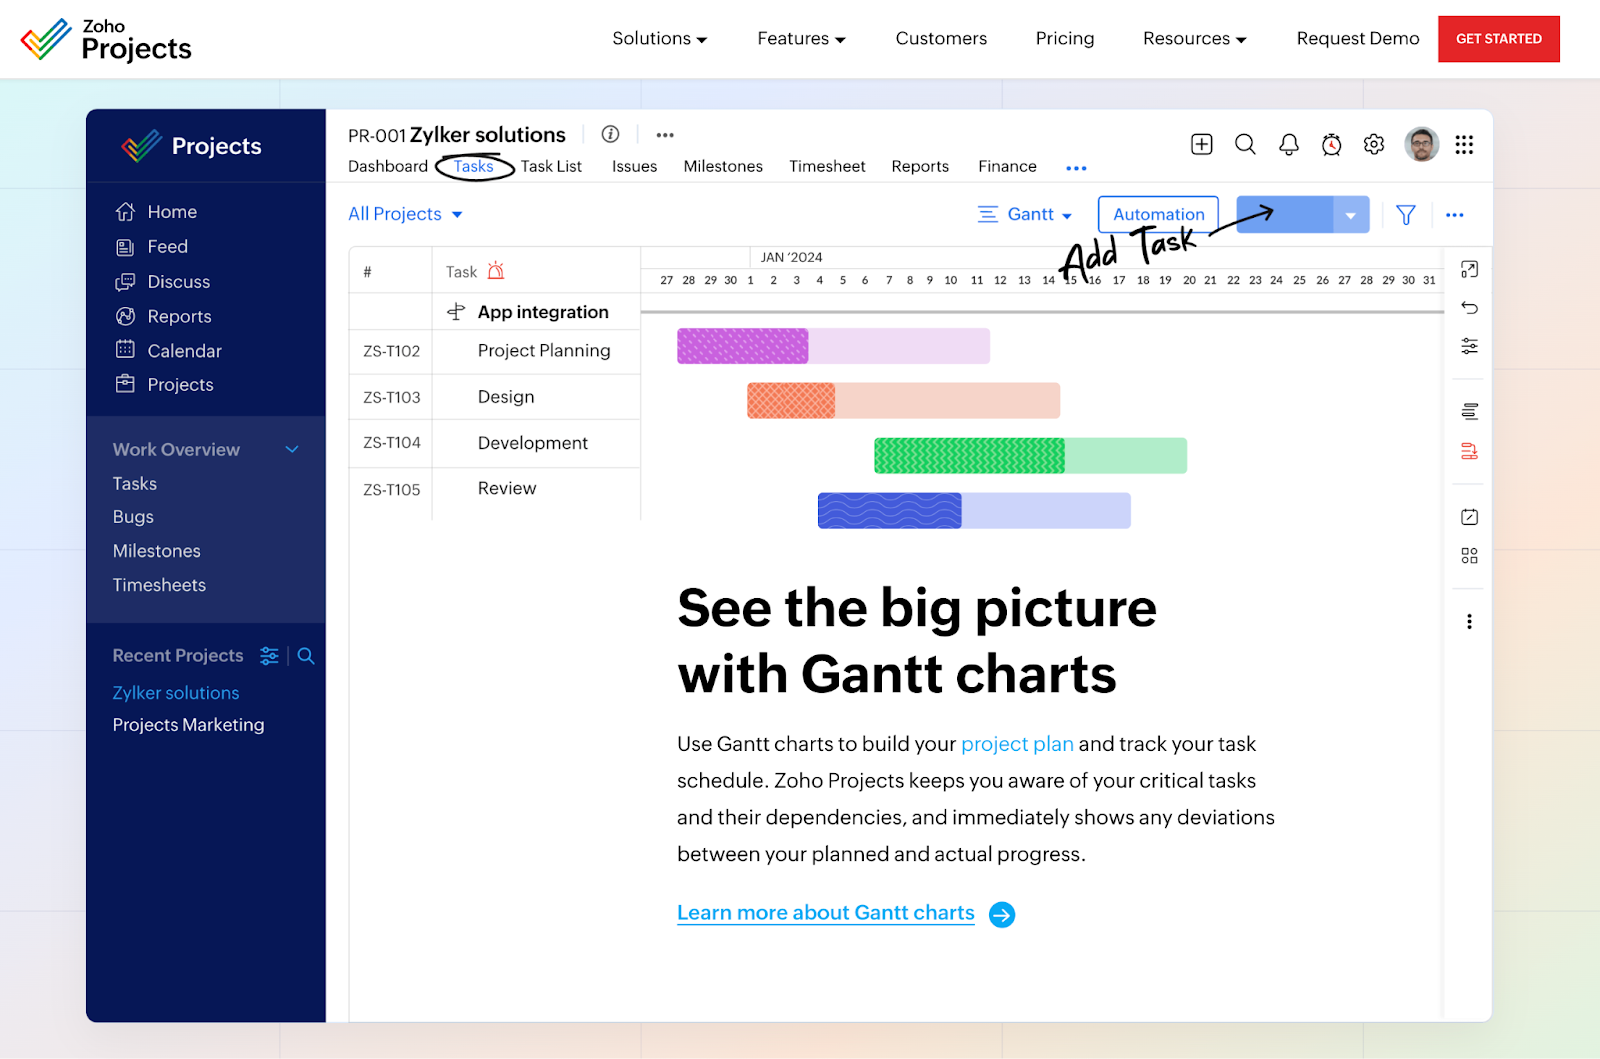Expand the All Projects dropdown
Viewport: 1600px width, 1059px height.
pos(457,213)
